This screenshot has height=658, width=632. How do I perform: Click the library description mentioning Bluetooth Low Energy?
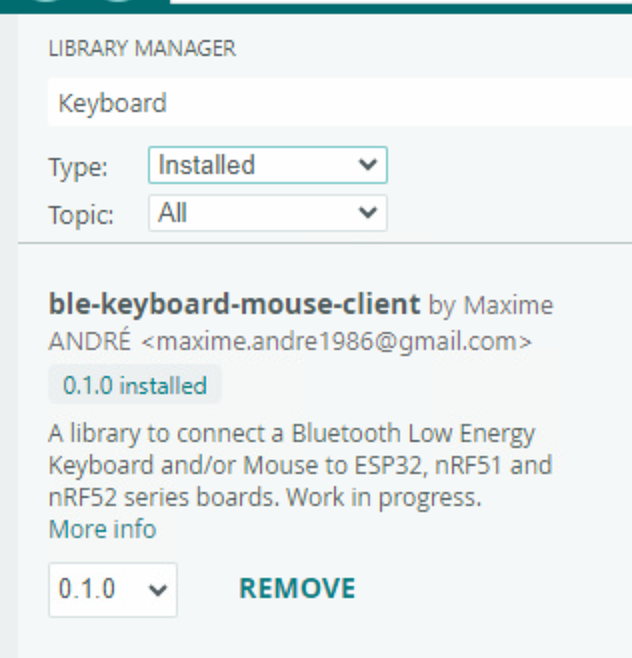tap(300, 466)
